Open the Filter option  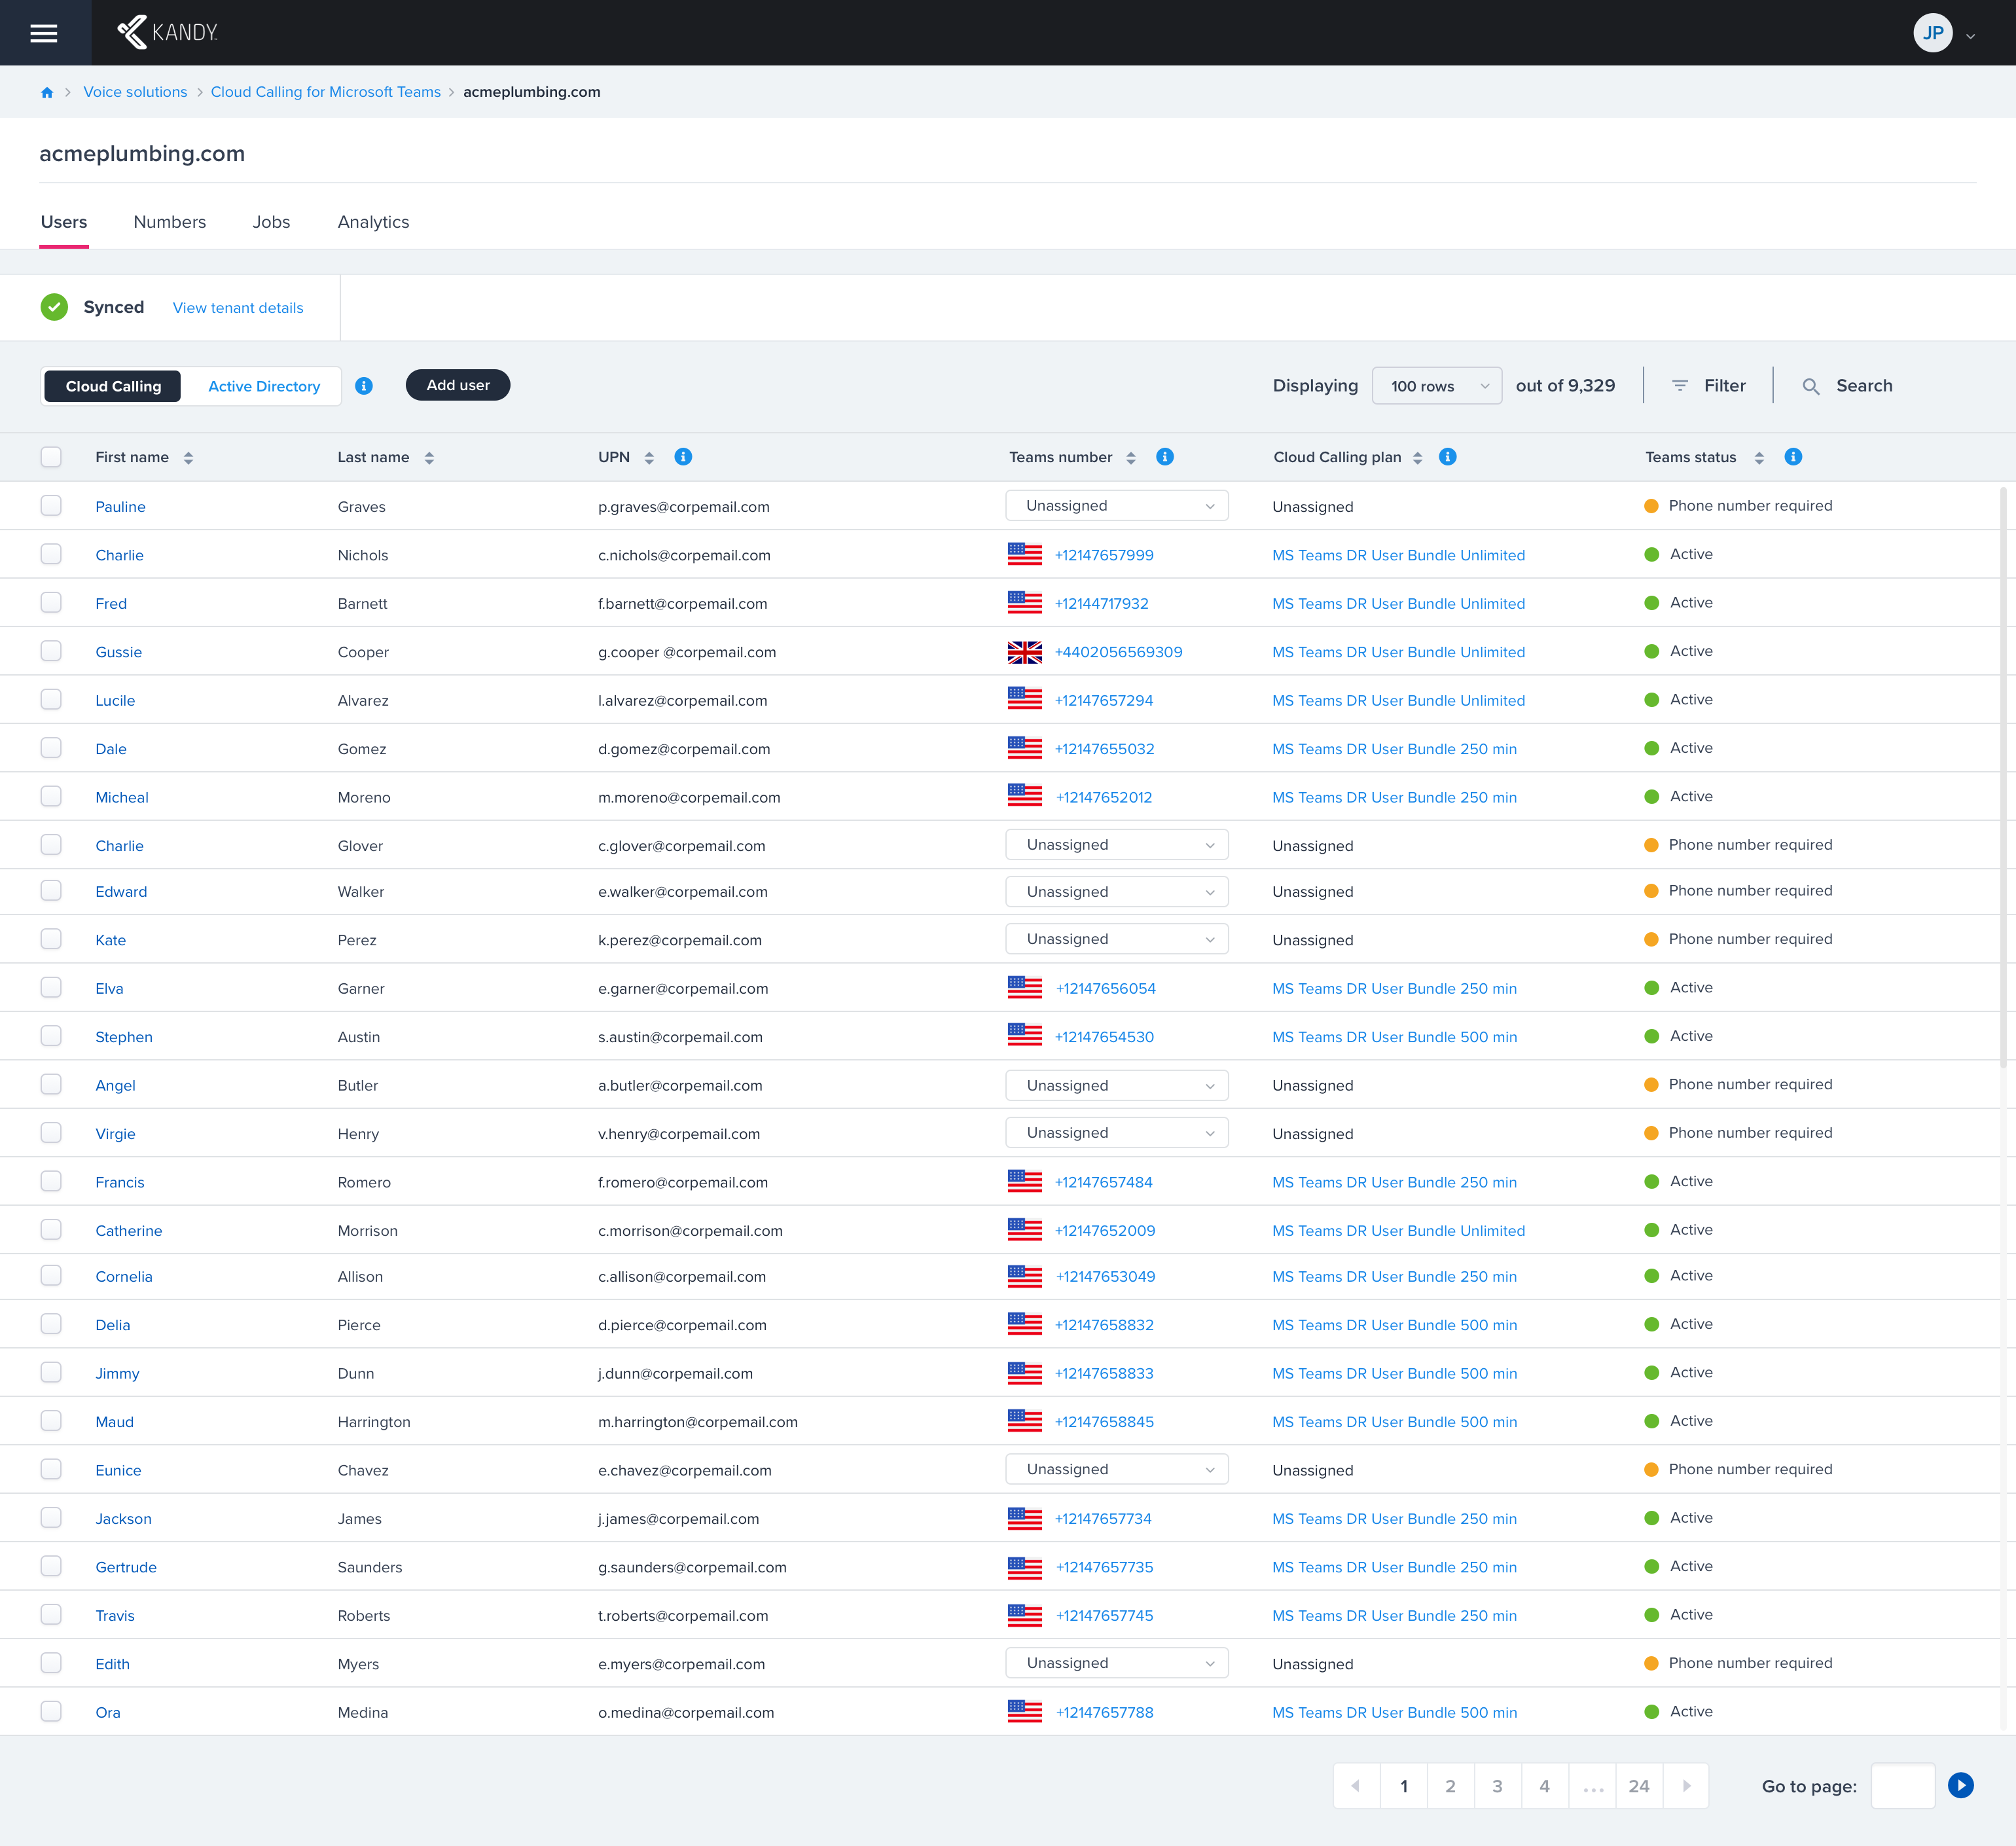(1709, 386)
